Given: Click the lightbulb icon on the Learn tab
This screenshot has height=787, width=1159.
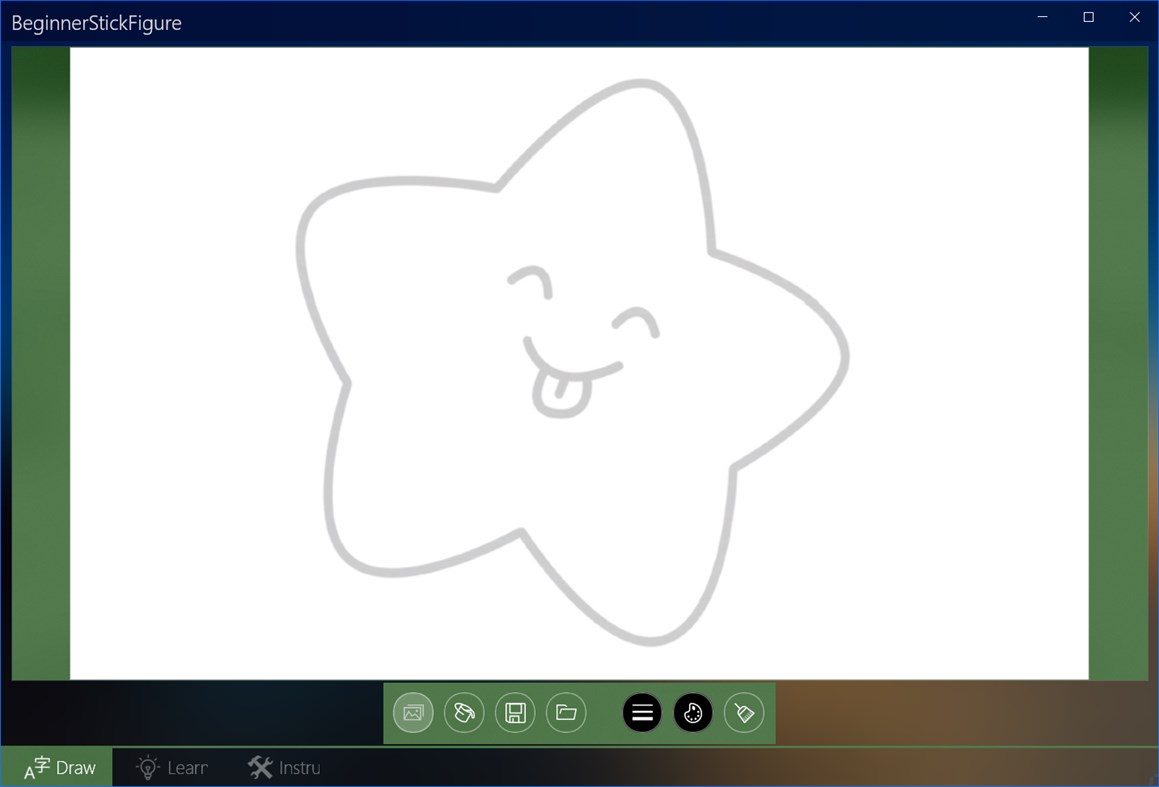Looking at the screenshot, I should point(148,767).
